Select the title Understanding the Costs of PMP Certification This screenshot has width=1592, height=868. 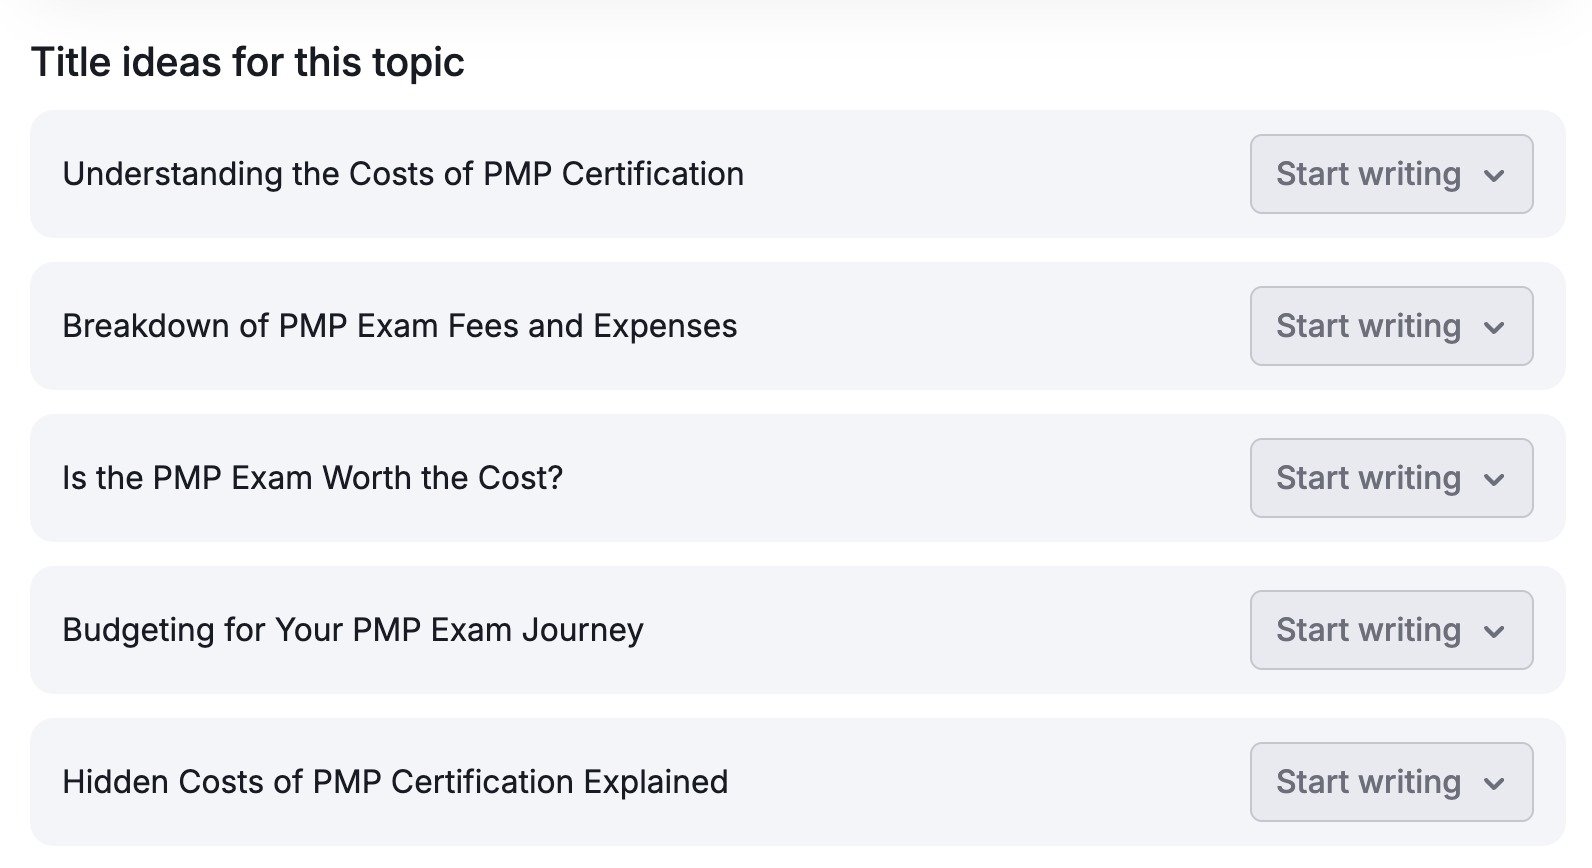click(x=403, y=174)
